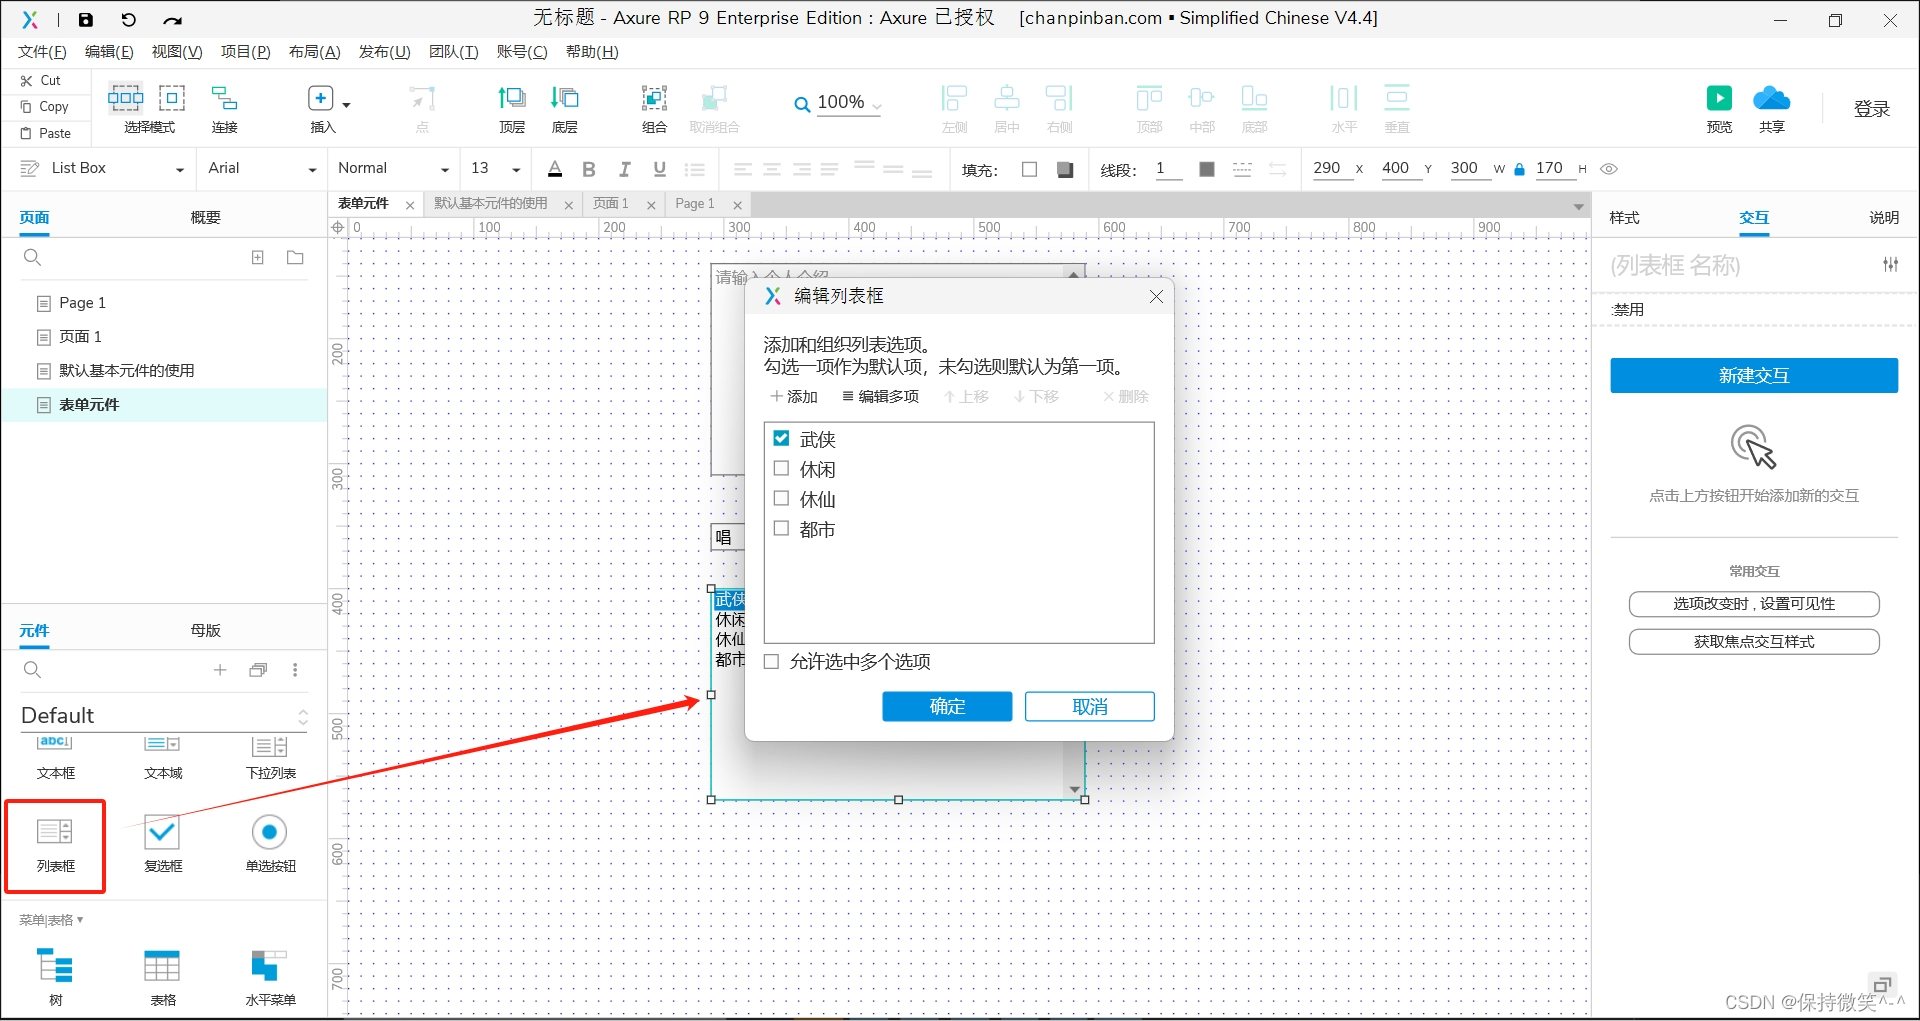Viewport: 1920px width, 1021px height.
Task: Enable 允许选中多个选项 checkbox
Action: (x=771, y=661)
